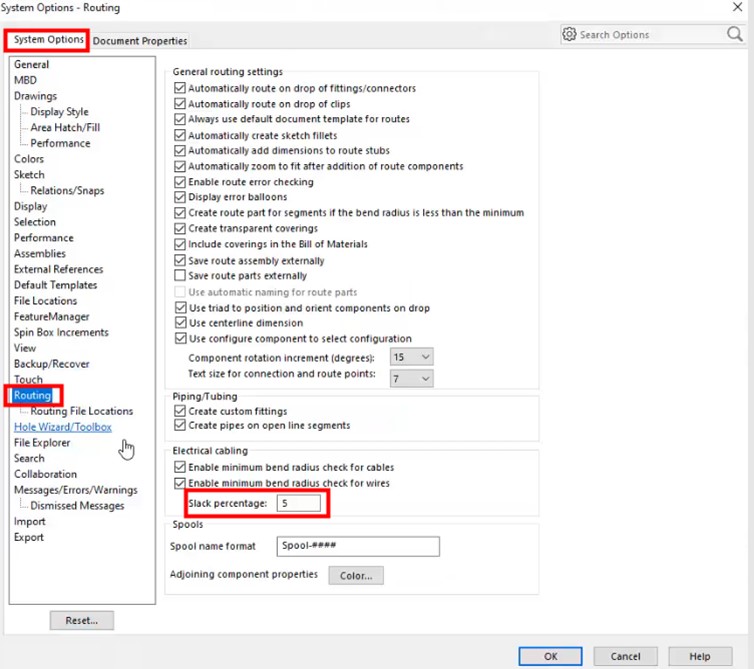The image size is (754, 669).
Task: Open Routing File Locations sub-item
Action: 81,411
